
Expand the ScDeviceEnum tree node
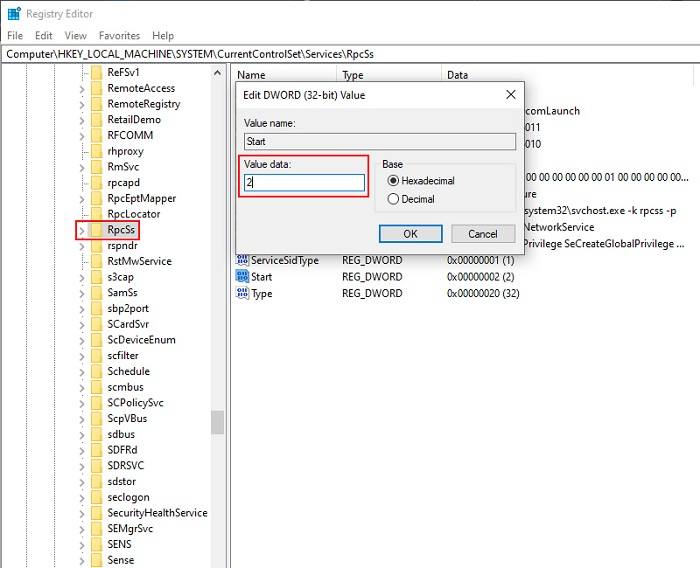82,340
